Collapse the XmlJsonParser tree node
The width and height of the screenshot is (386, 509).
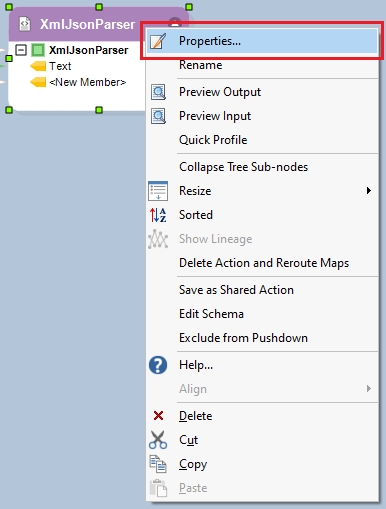click(x=21, y=50)
